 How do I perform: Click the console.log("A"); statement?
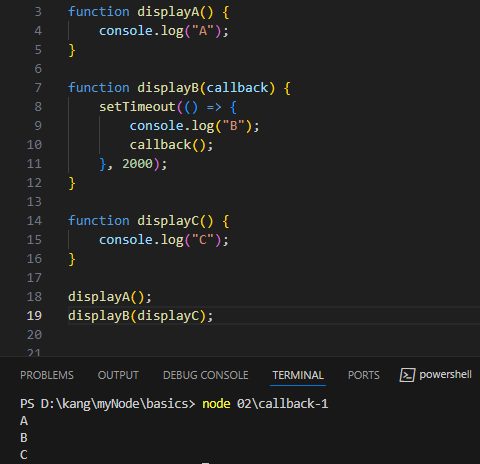click(x=164, y=31)
